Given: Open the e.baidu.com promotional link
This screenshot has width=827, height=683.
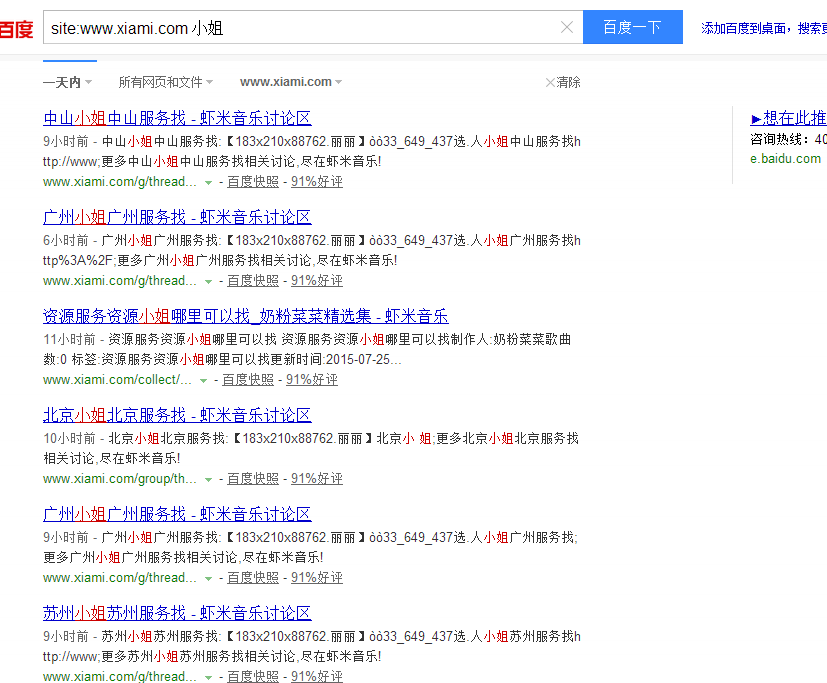Looking at the screenshot, I should coord(786,158).
